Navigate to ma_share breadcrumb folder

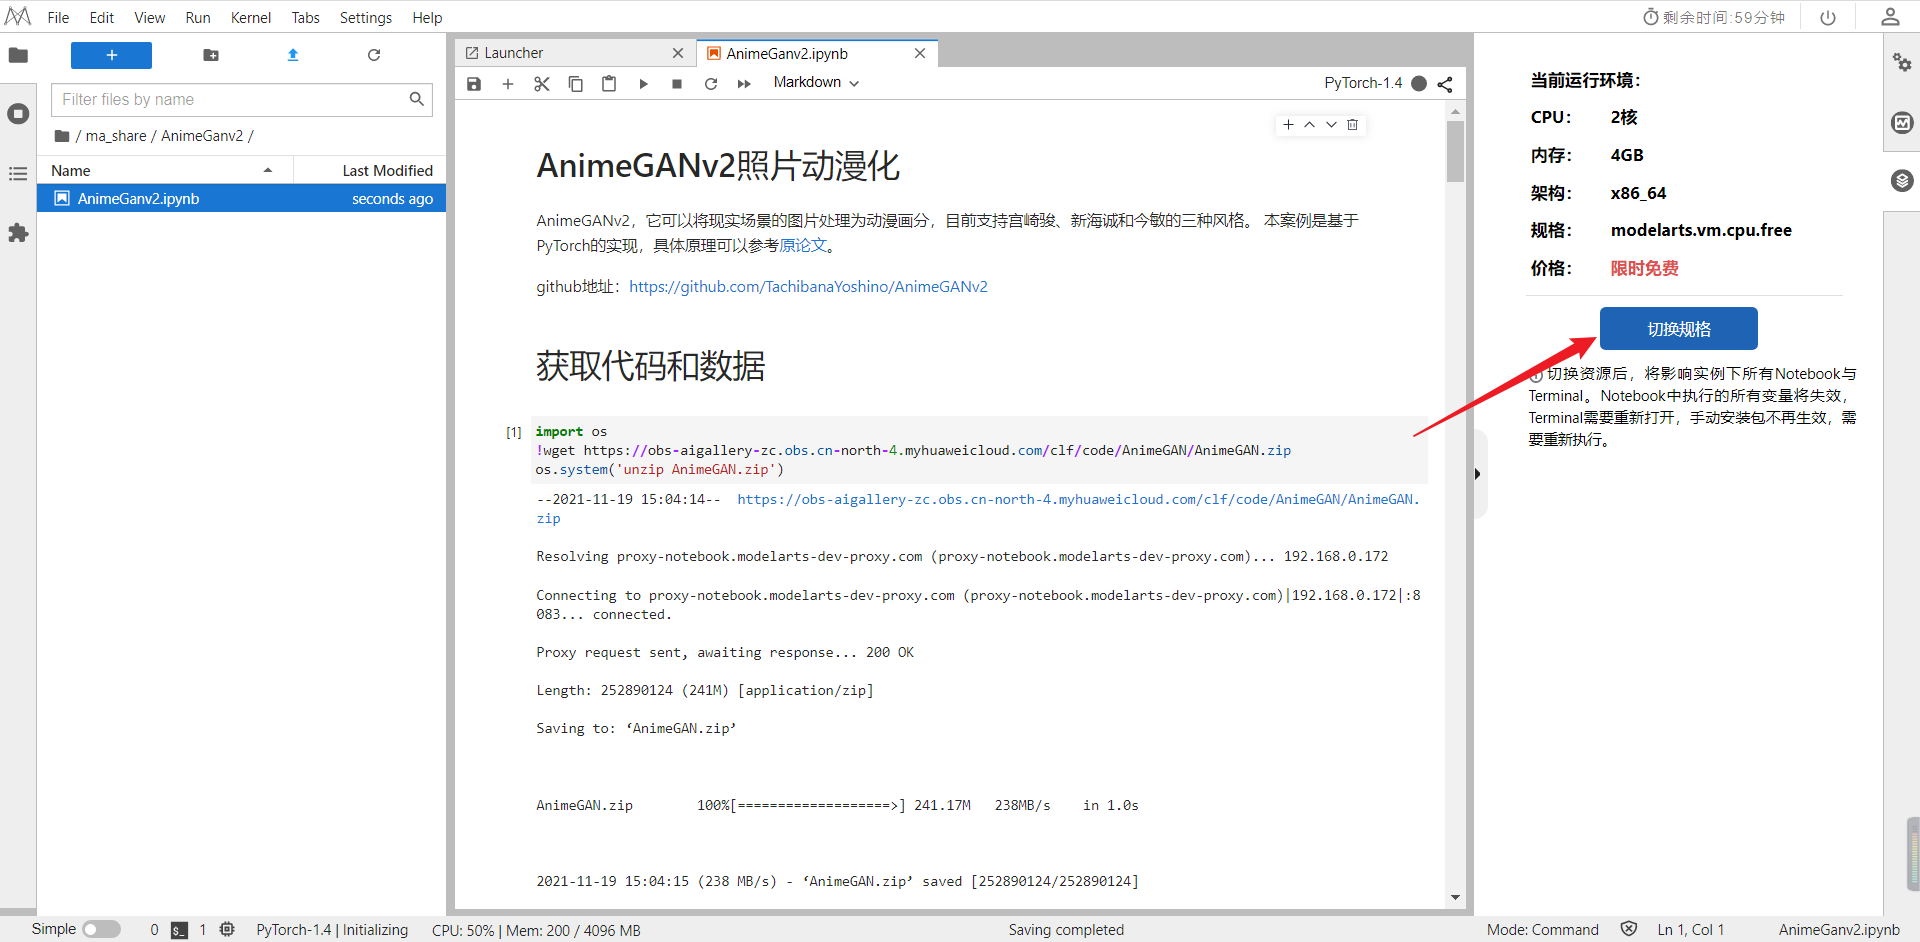click(116, 136)
